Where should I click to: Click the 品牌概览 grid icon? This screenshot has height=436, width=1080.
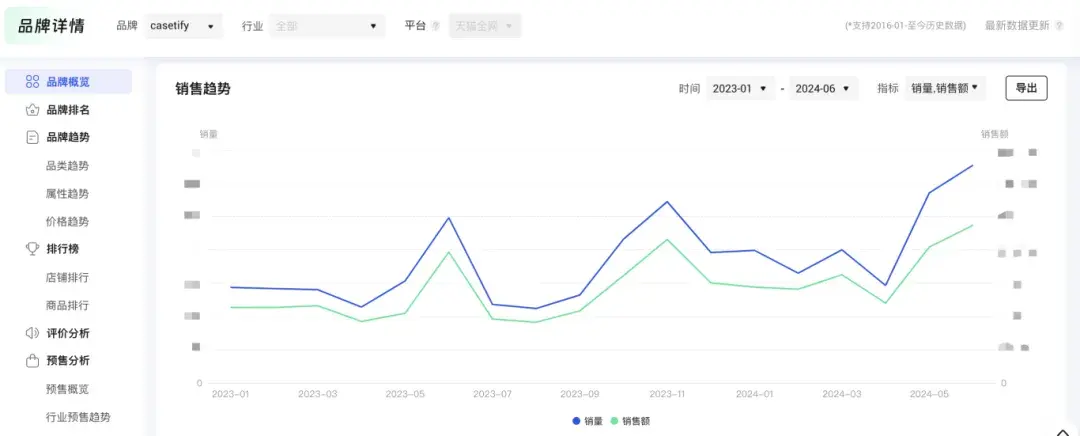pos(33,82)
